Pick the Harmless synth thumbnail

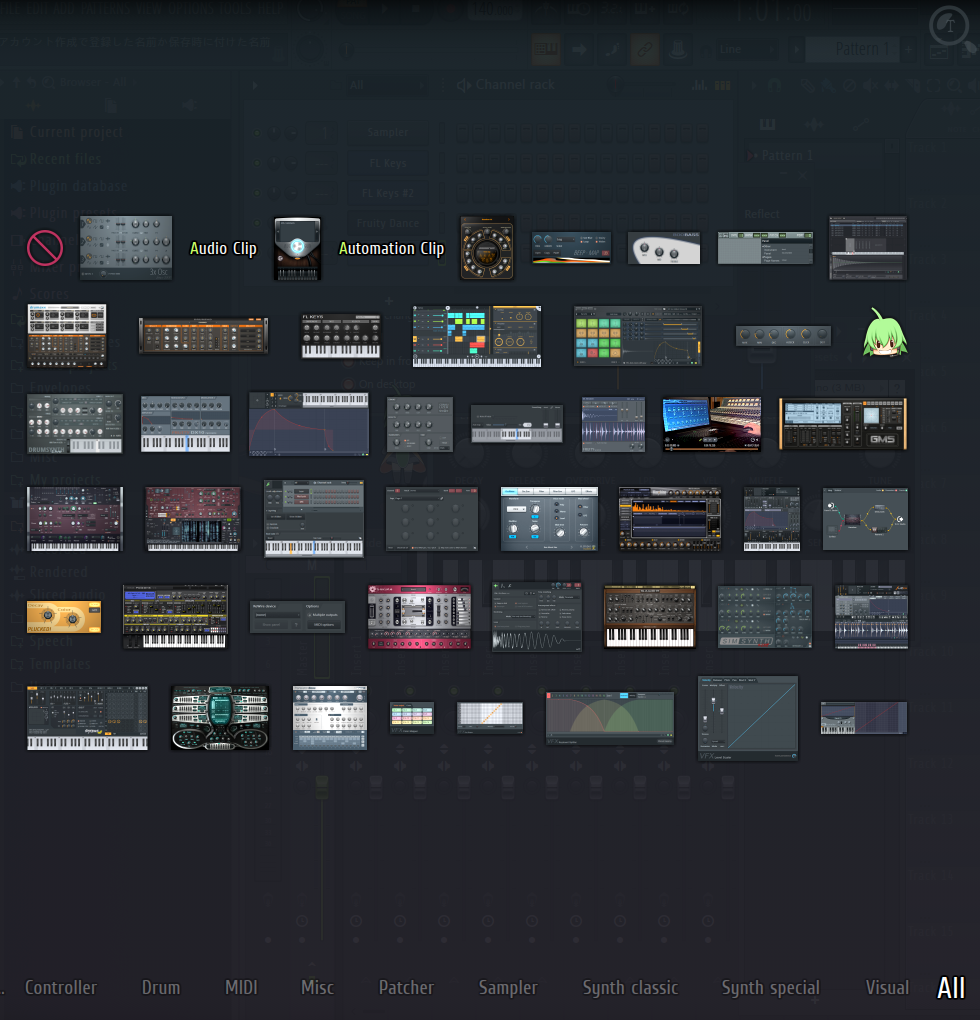[75, 518]
